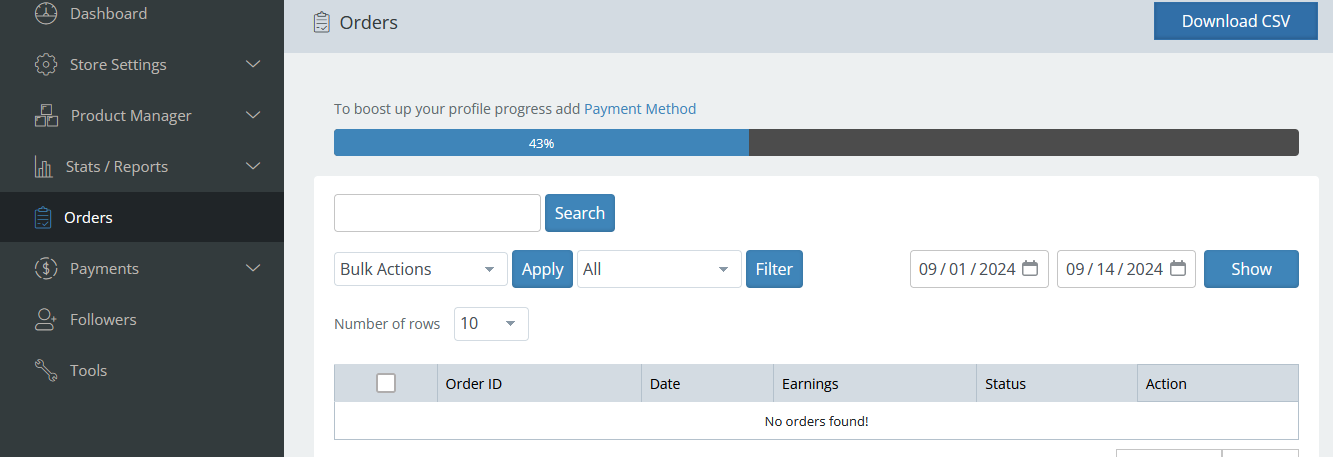
Task: Click the Store Settings gear icon
Action: tap(46, 65)
